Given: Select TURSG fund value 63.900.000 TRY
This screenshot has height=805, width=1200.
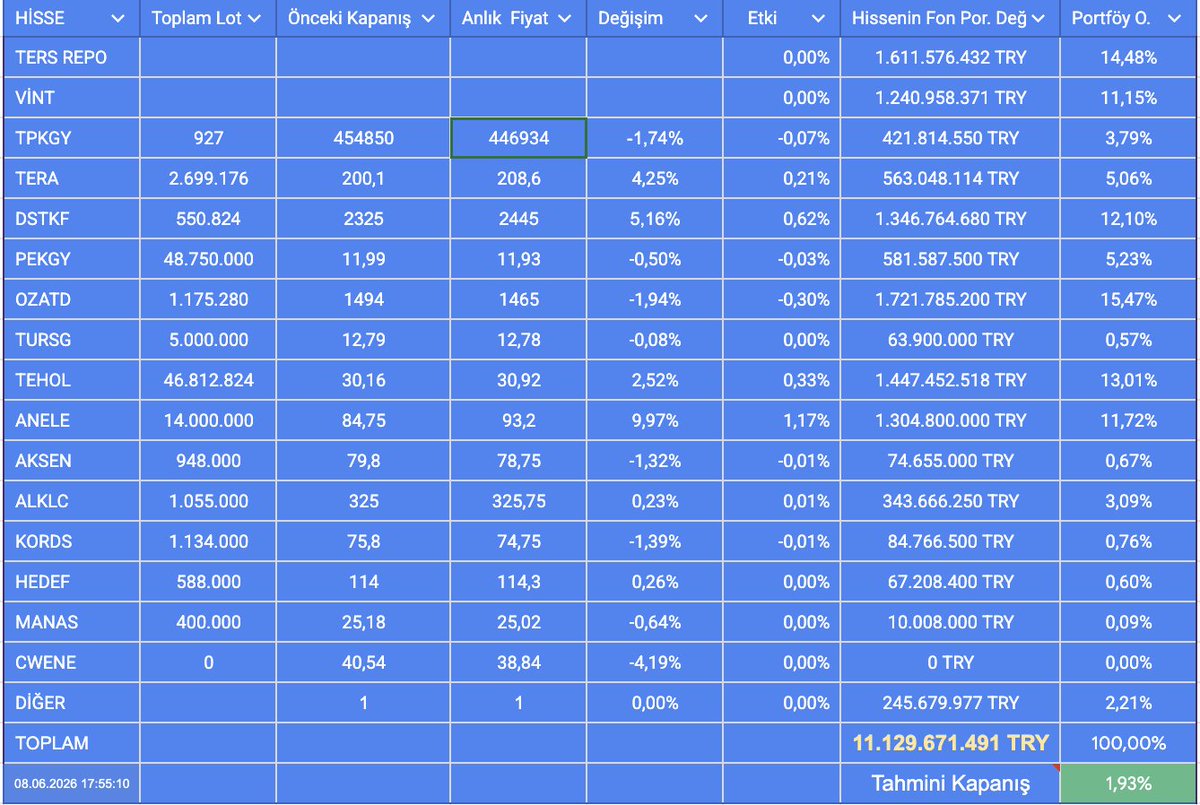Looking at the screenshot, I should click(x=950, y=340).
